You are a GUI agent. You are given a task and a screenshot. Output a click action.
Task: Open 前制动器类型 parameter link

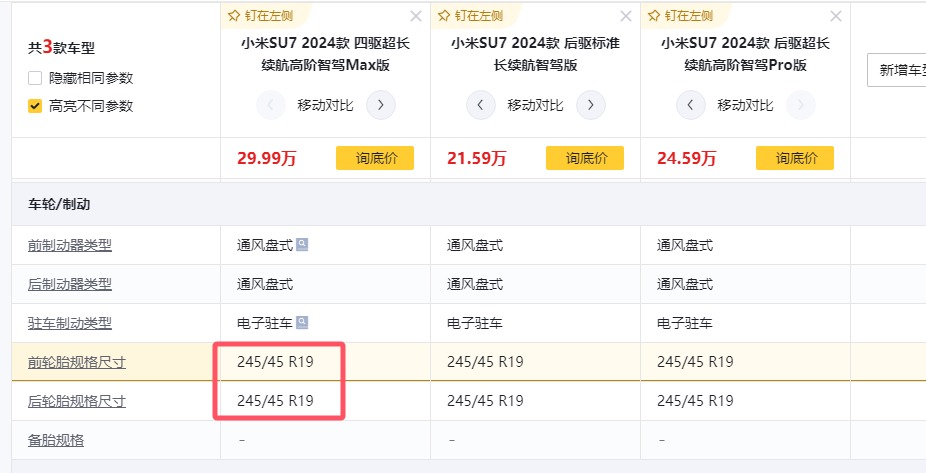point(70,245)
